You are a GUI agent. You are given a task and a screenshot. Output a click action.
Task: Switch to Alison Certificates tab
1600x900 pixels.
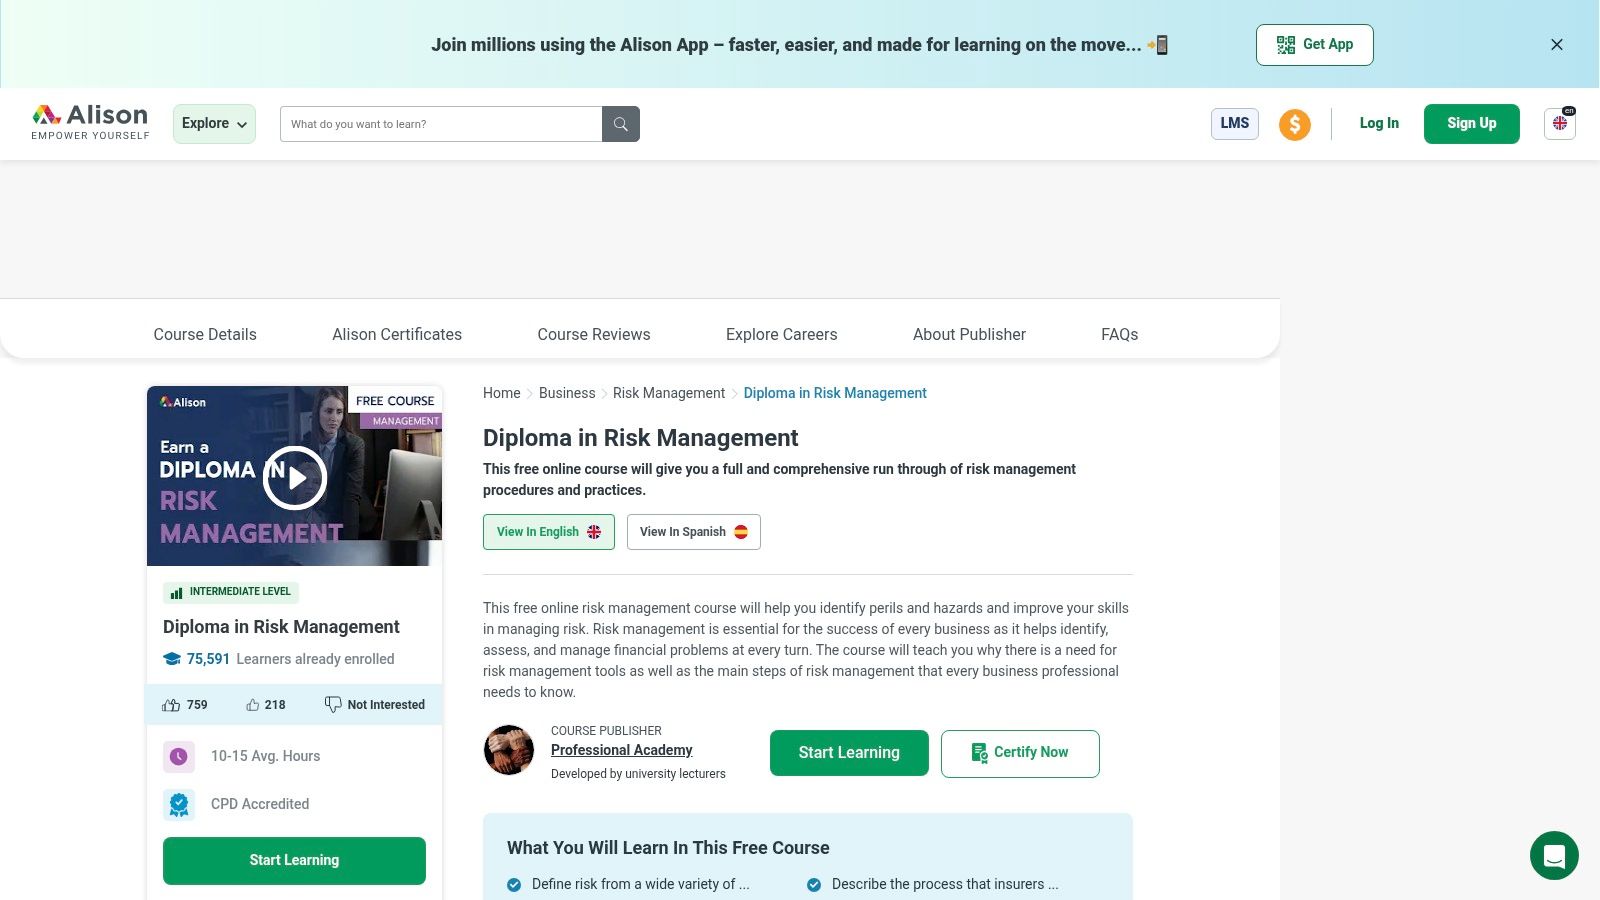pos(397,335)
